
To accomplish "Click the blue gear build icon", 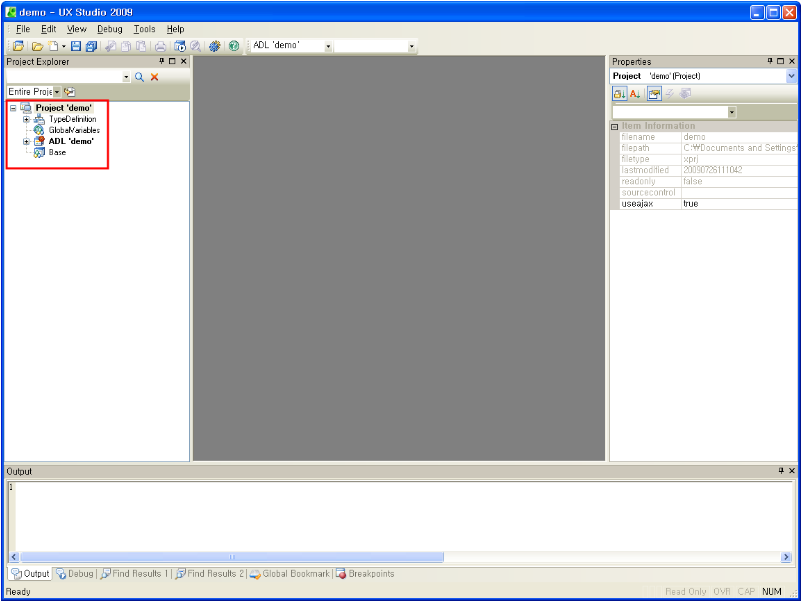I will [214, 46].
